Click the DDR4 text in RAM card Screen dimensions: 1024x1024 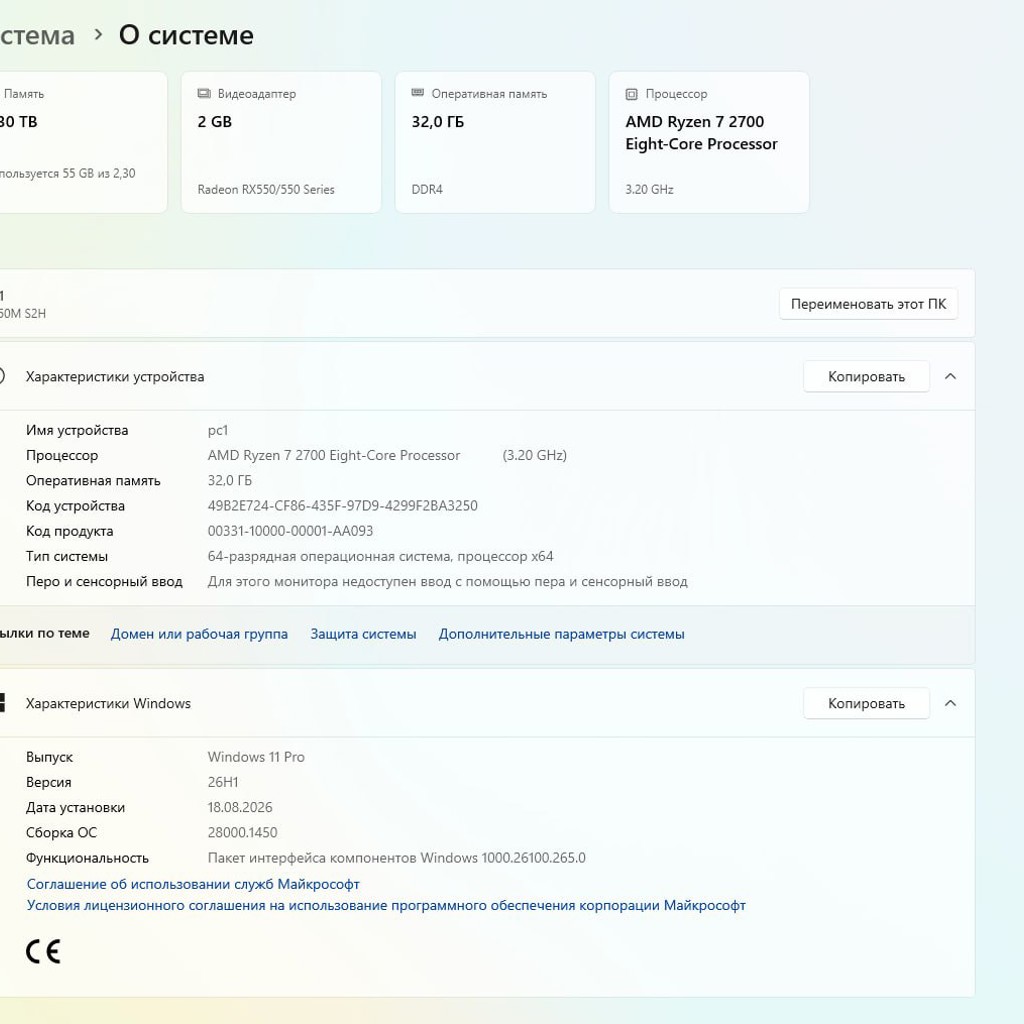427,189
